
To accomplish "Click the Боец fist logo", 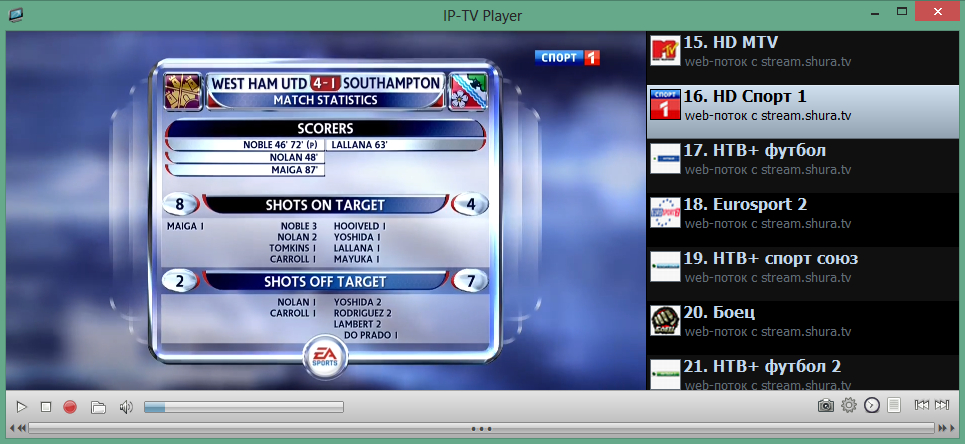I will (x=665, y=321).
